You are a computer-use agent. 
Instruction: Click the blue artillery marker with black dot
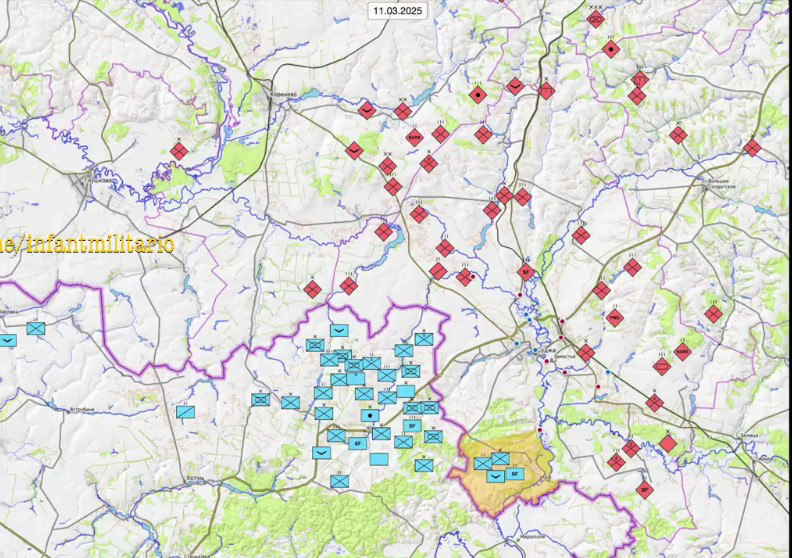(x=370, y=415)
